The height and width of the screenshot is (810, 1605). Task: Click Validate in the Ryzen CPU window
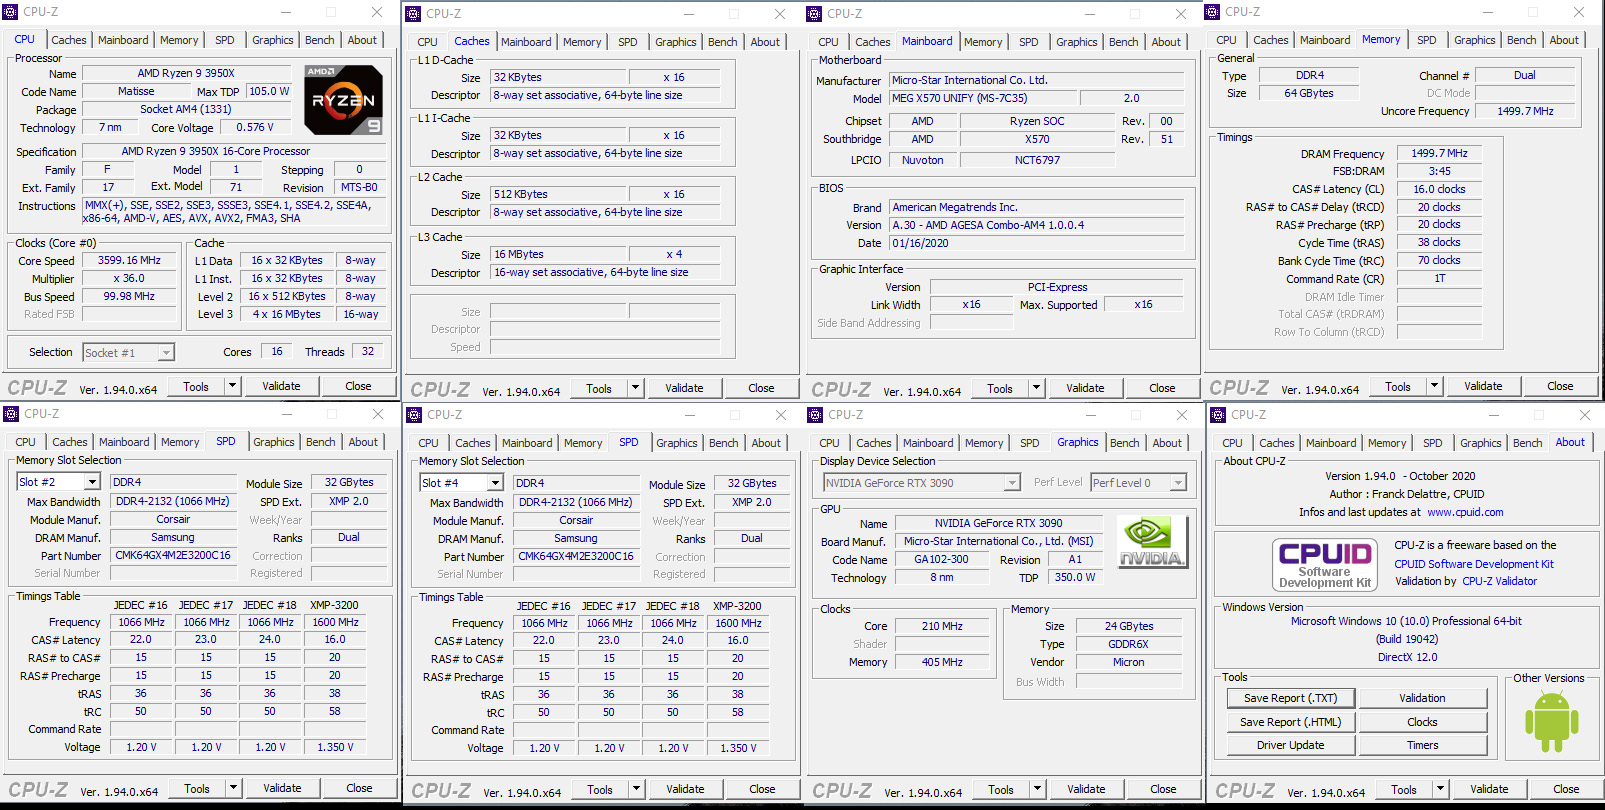pyautogui.click(x=281, y=386)
